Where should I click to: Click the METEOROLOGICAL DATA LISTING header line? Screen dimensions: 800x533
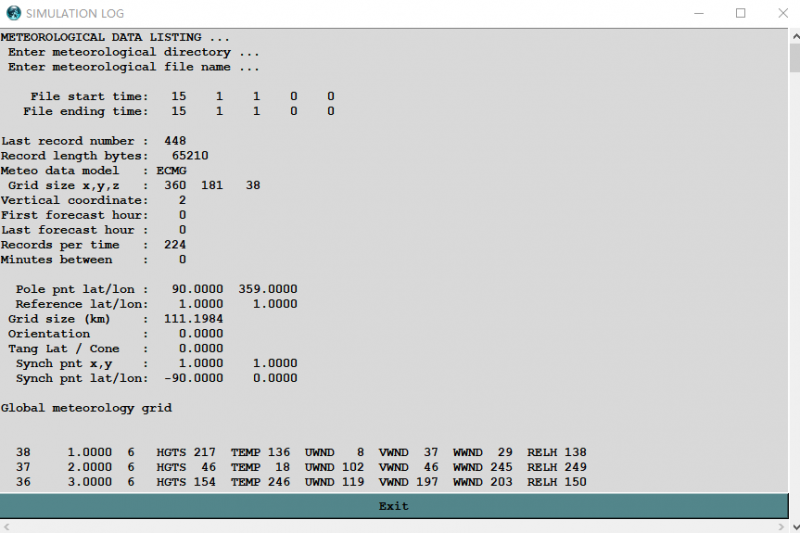click(x=115, y=37)
